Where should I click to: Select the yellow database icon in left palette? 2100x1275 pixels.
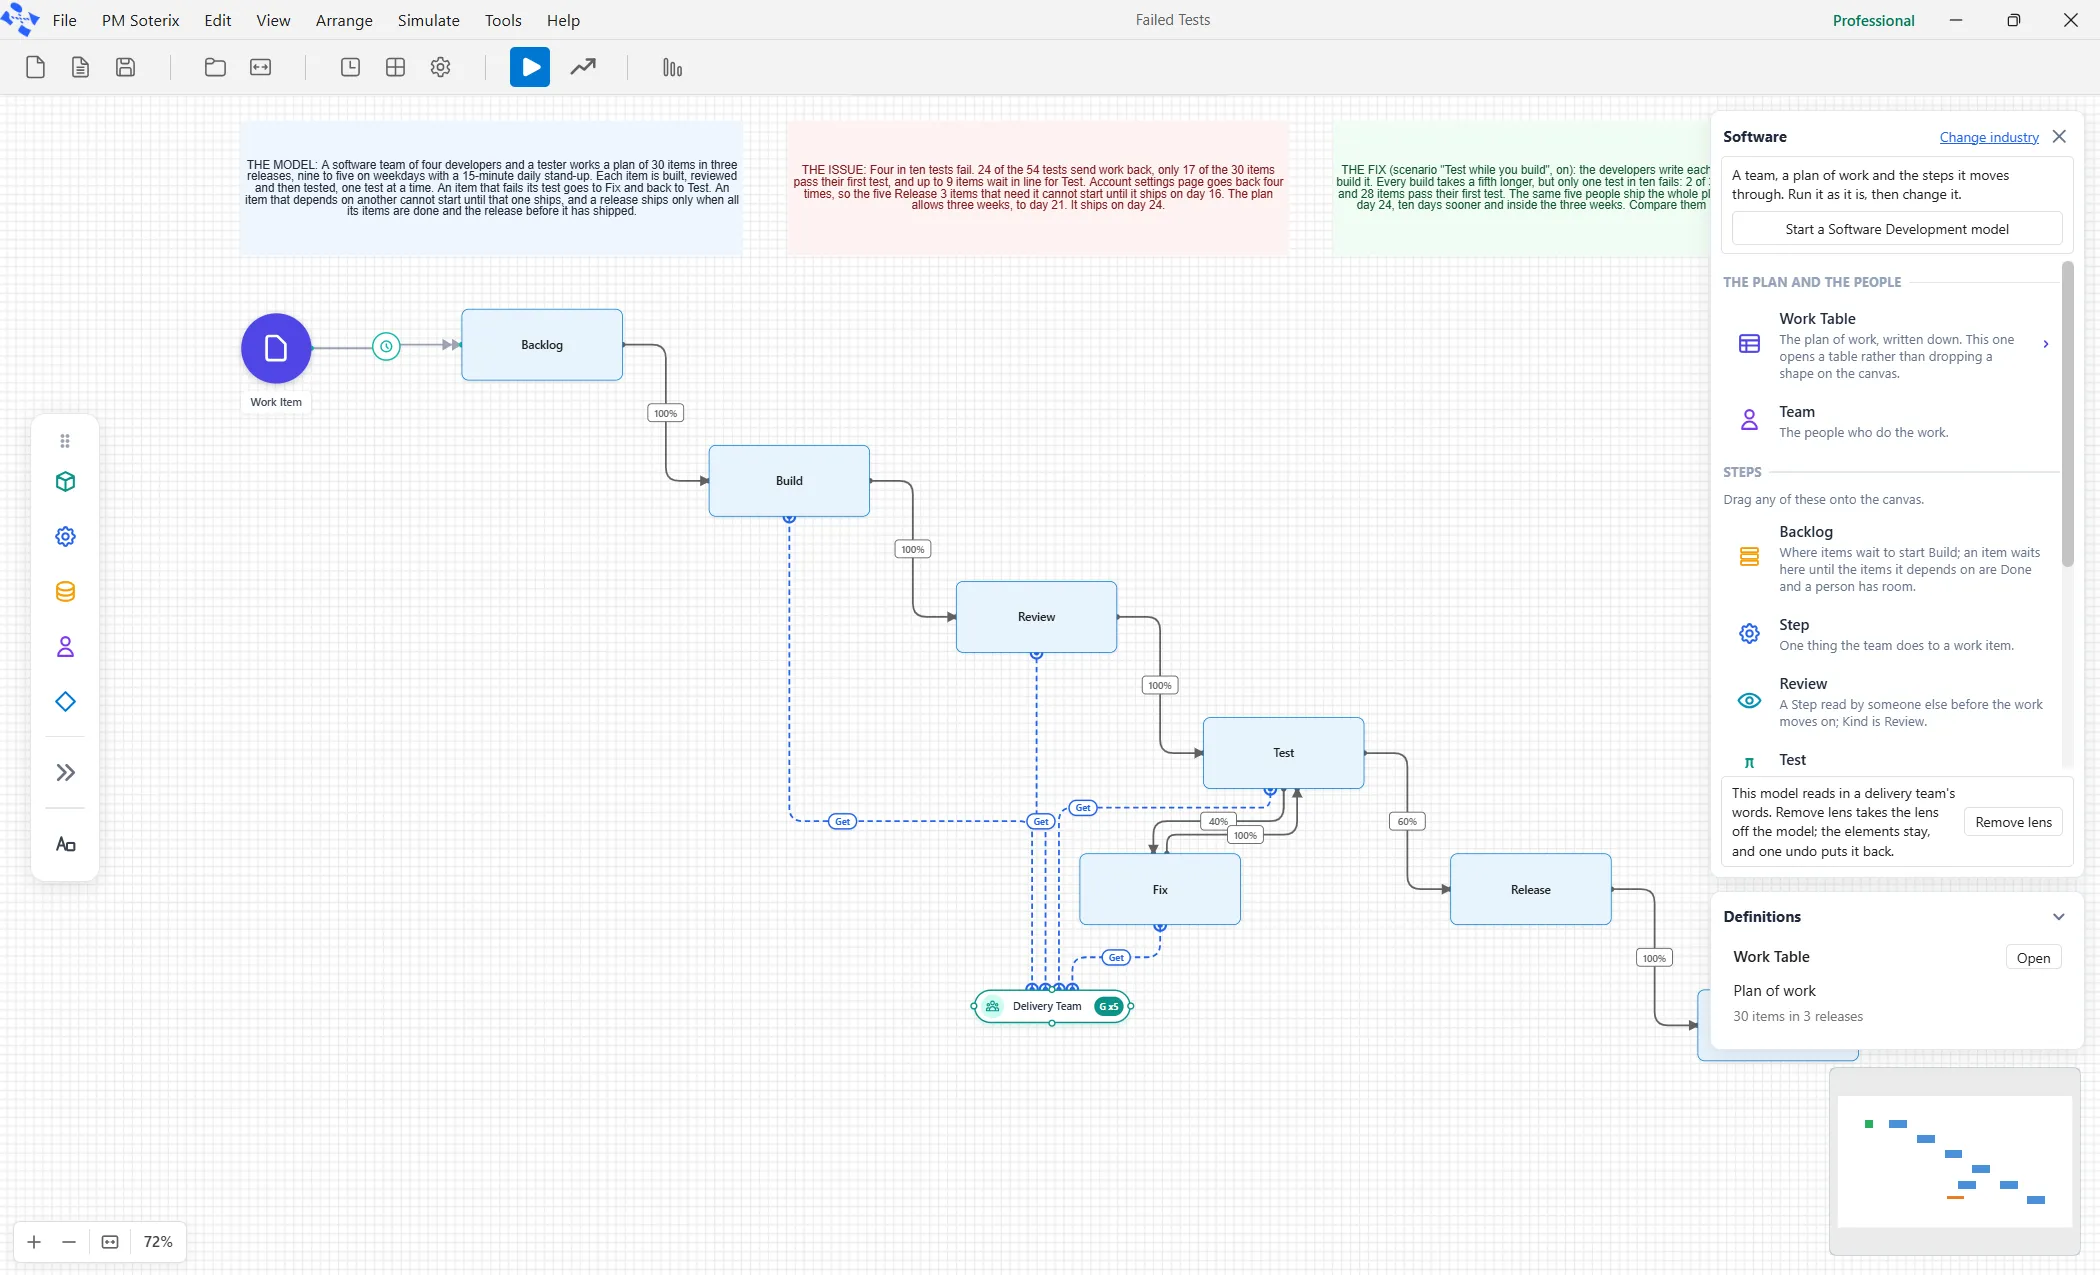(x=65, y=592)
